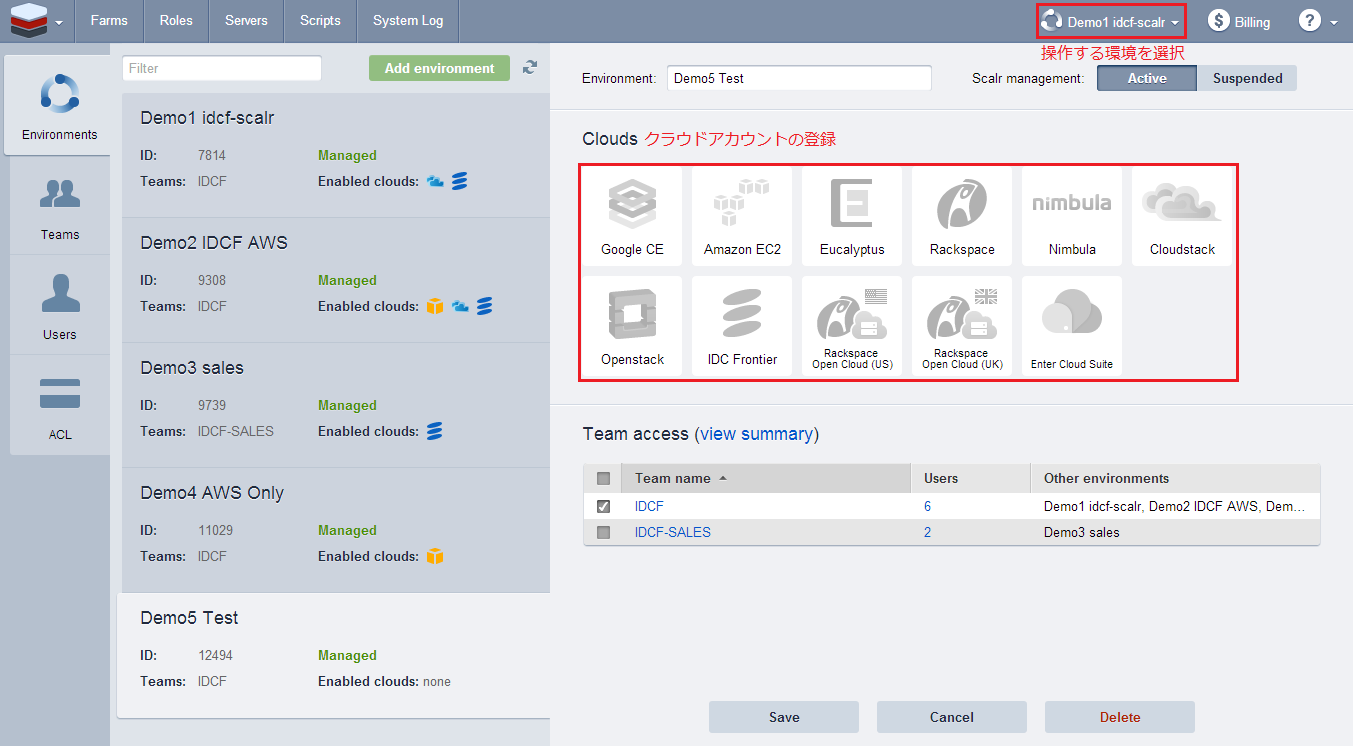Open the ACL sidebar section

tap(60, 405)
